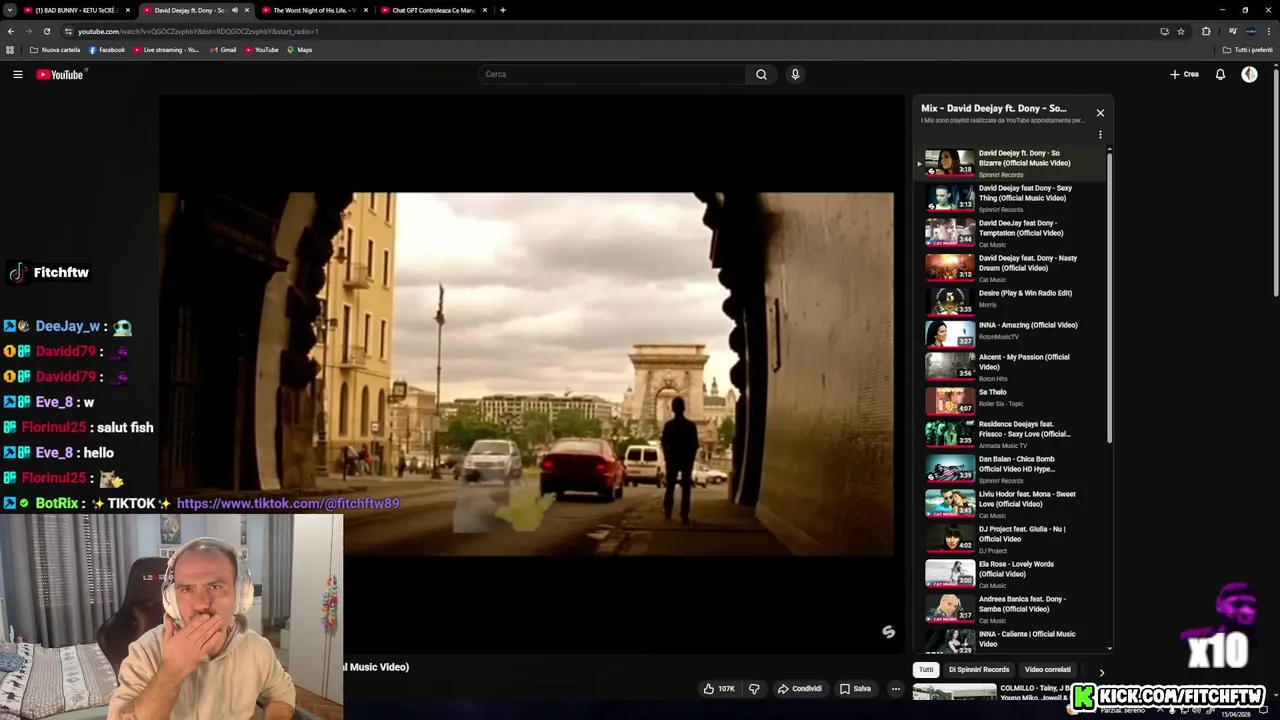Open Ela Rose - Lovely Words entry
The width and height of the screenshot is (1280, 720).
(1010, 573)
